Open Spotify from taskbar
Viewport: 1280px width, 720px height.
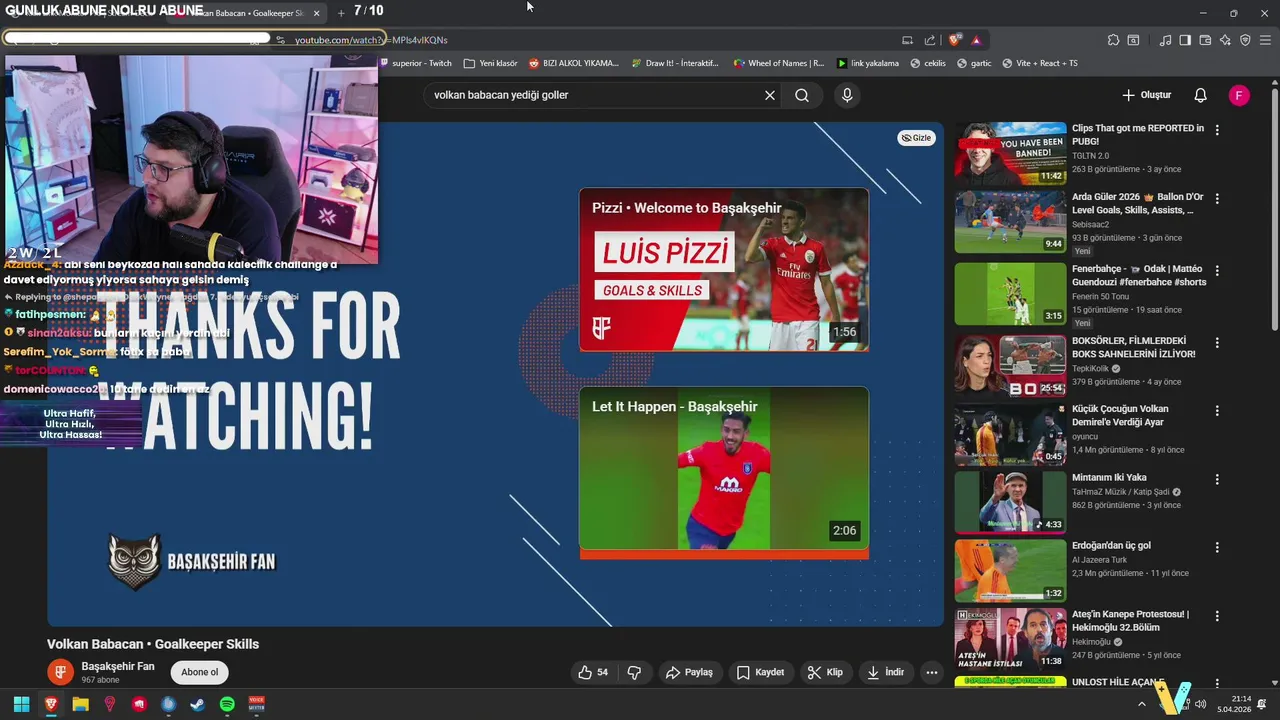(227, 704)
